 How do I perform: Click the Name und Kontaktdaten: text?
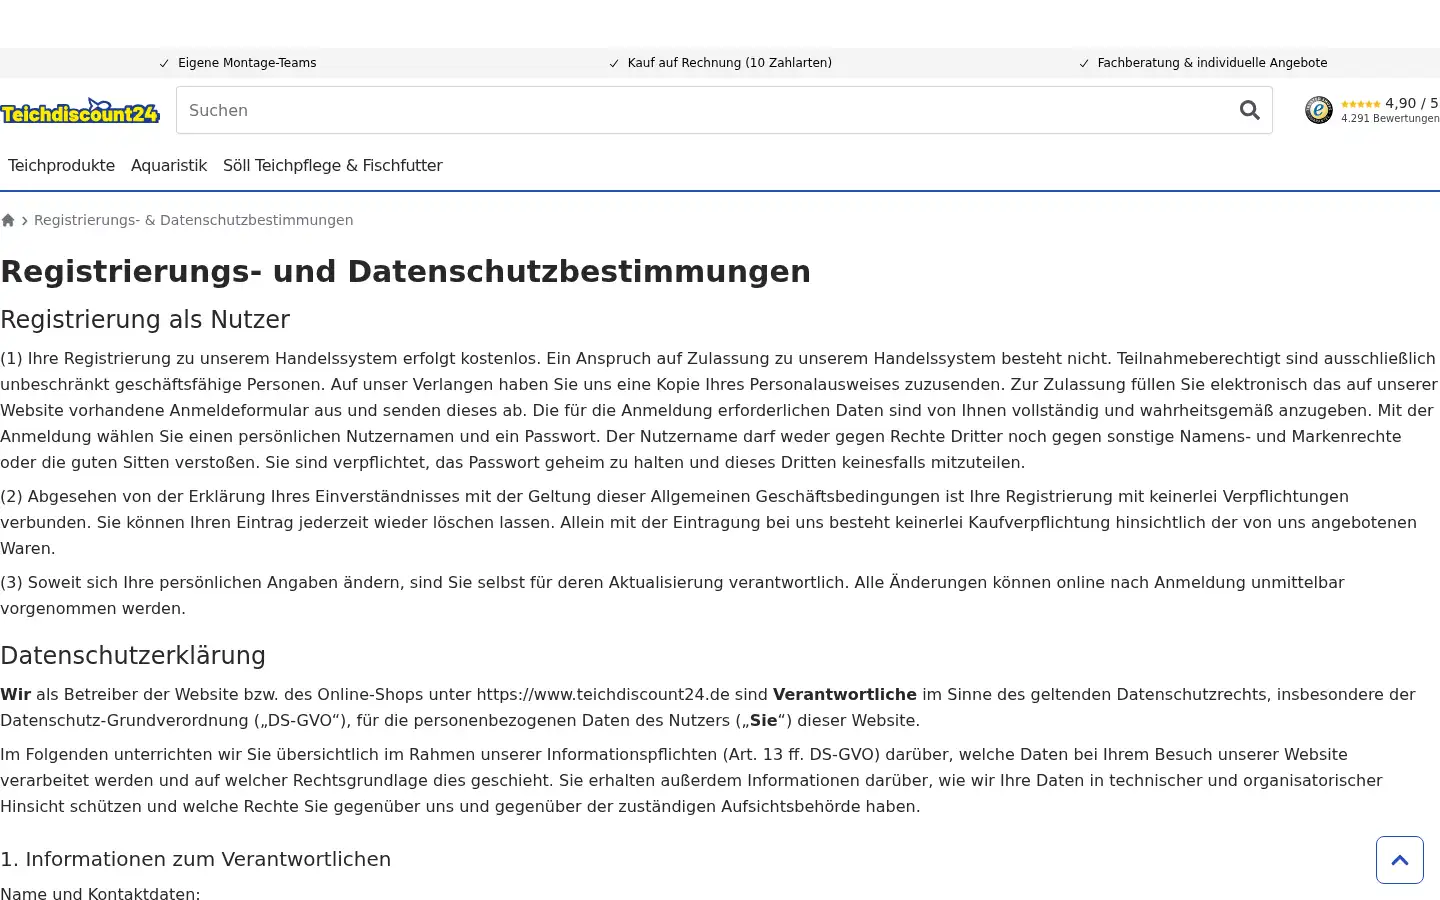(100, 894)
